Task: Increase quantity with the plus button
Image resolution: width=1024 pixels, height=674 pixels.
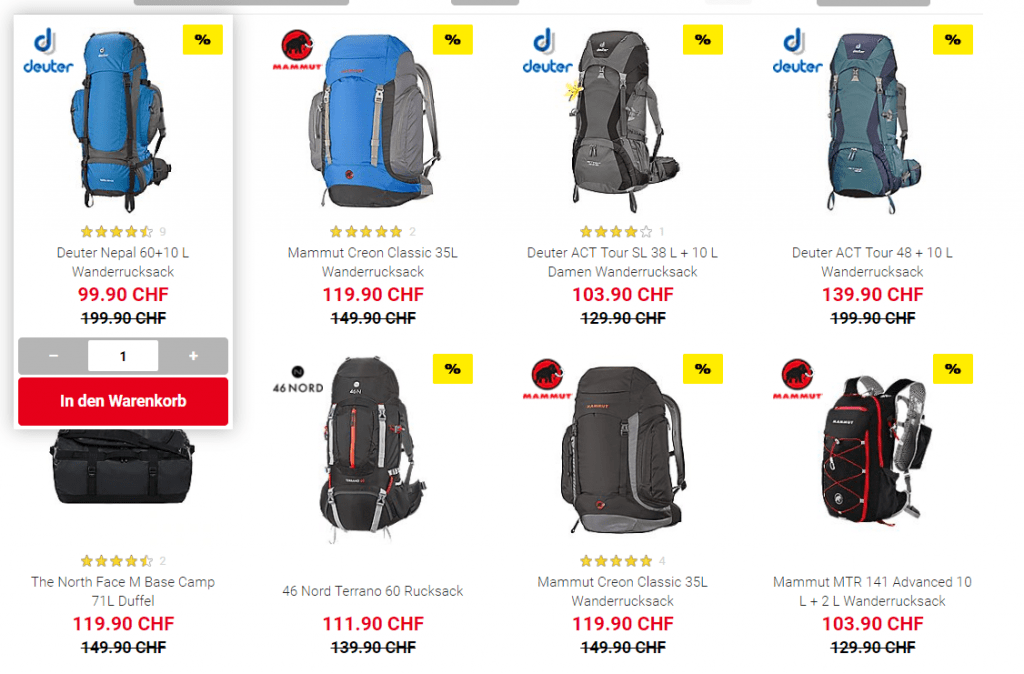Action: (x=193, y=356)
